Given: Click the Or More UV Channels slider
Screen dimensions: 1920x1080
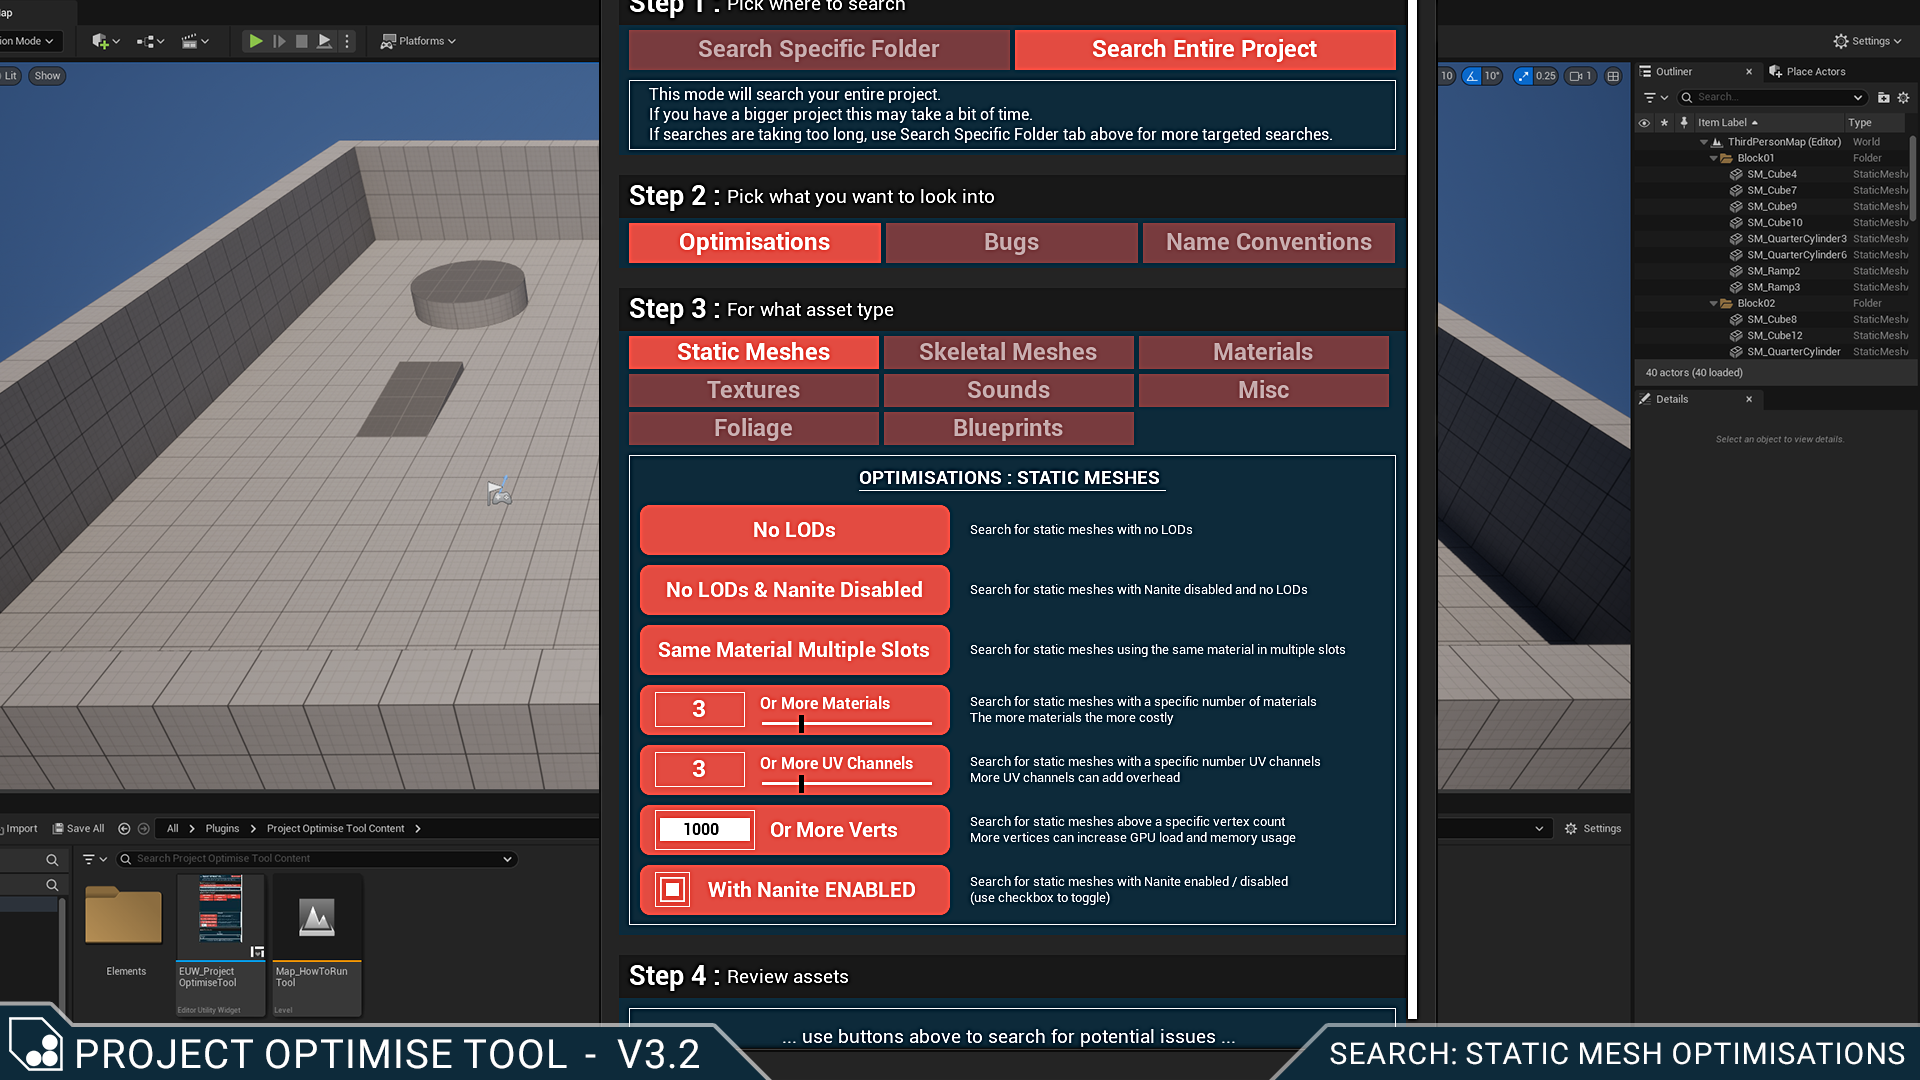Looking at the screenshot, I should coord(847,783).
